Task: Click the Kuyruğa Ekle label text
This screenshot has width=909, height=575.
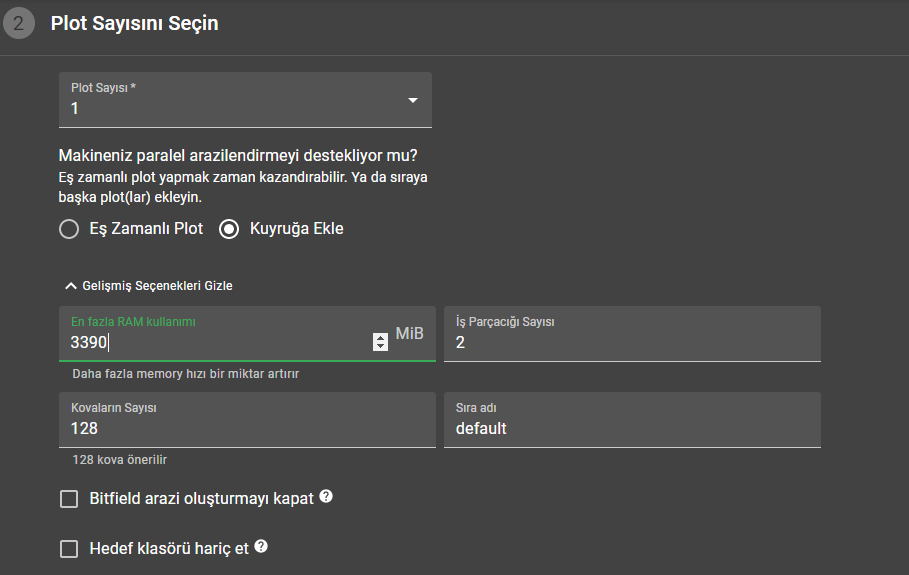Action: click(x=297, y=229)
